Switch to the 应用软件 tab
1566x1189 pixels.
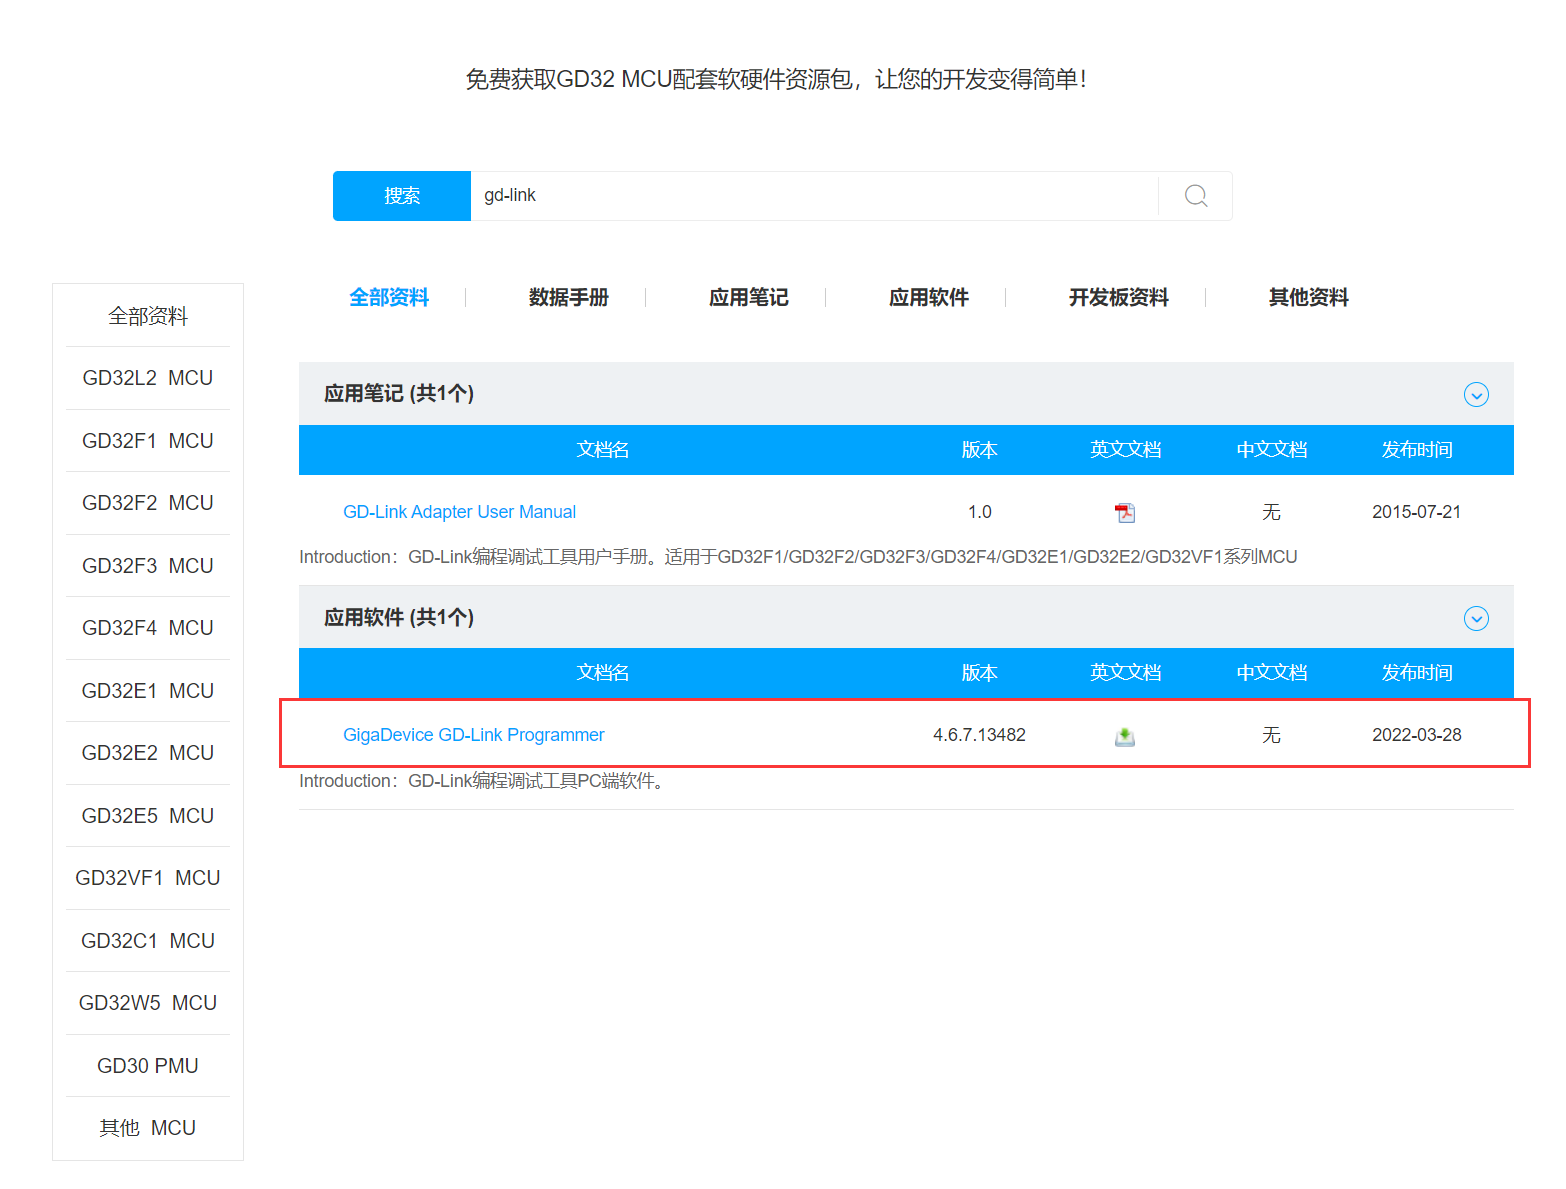[929, 297]
